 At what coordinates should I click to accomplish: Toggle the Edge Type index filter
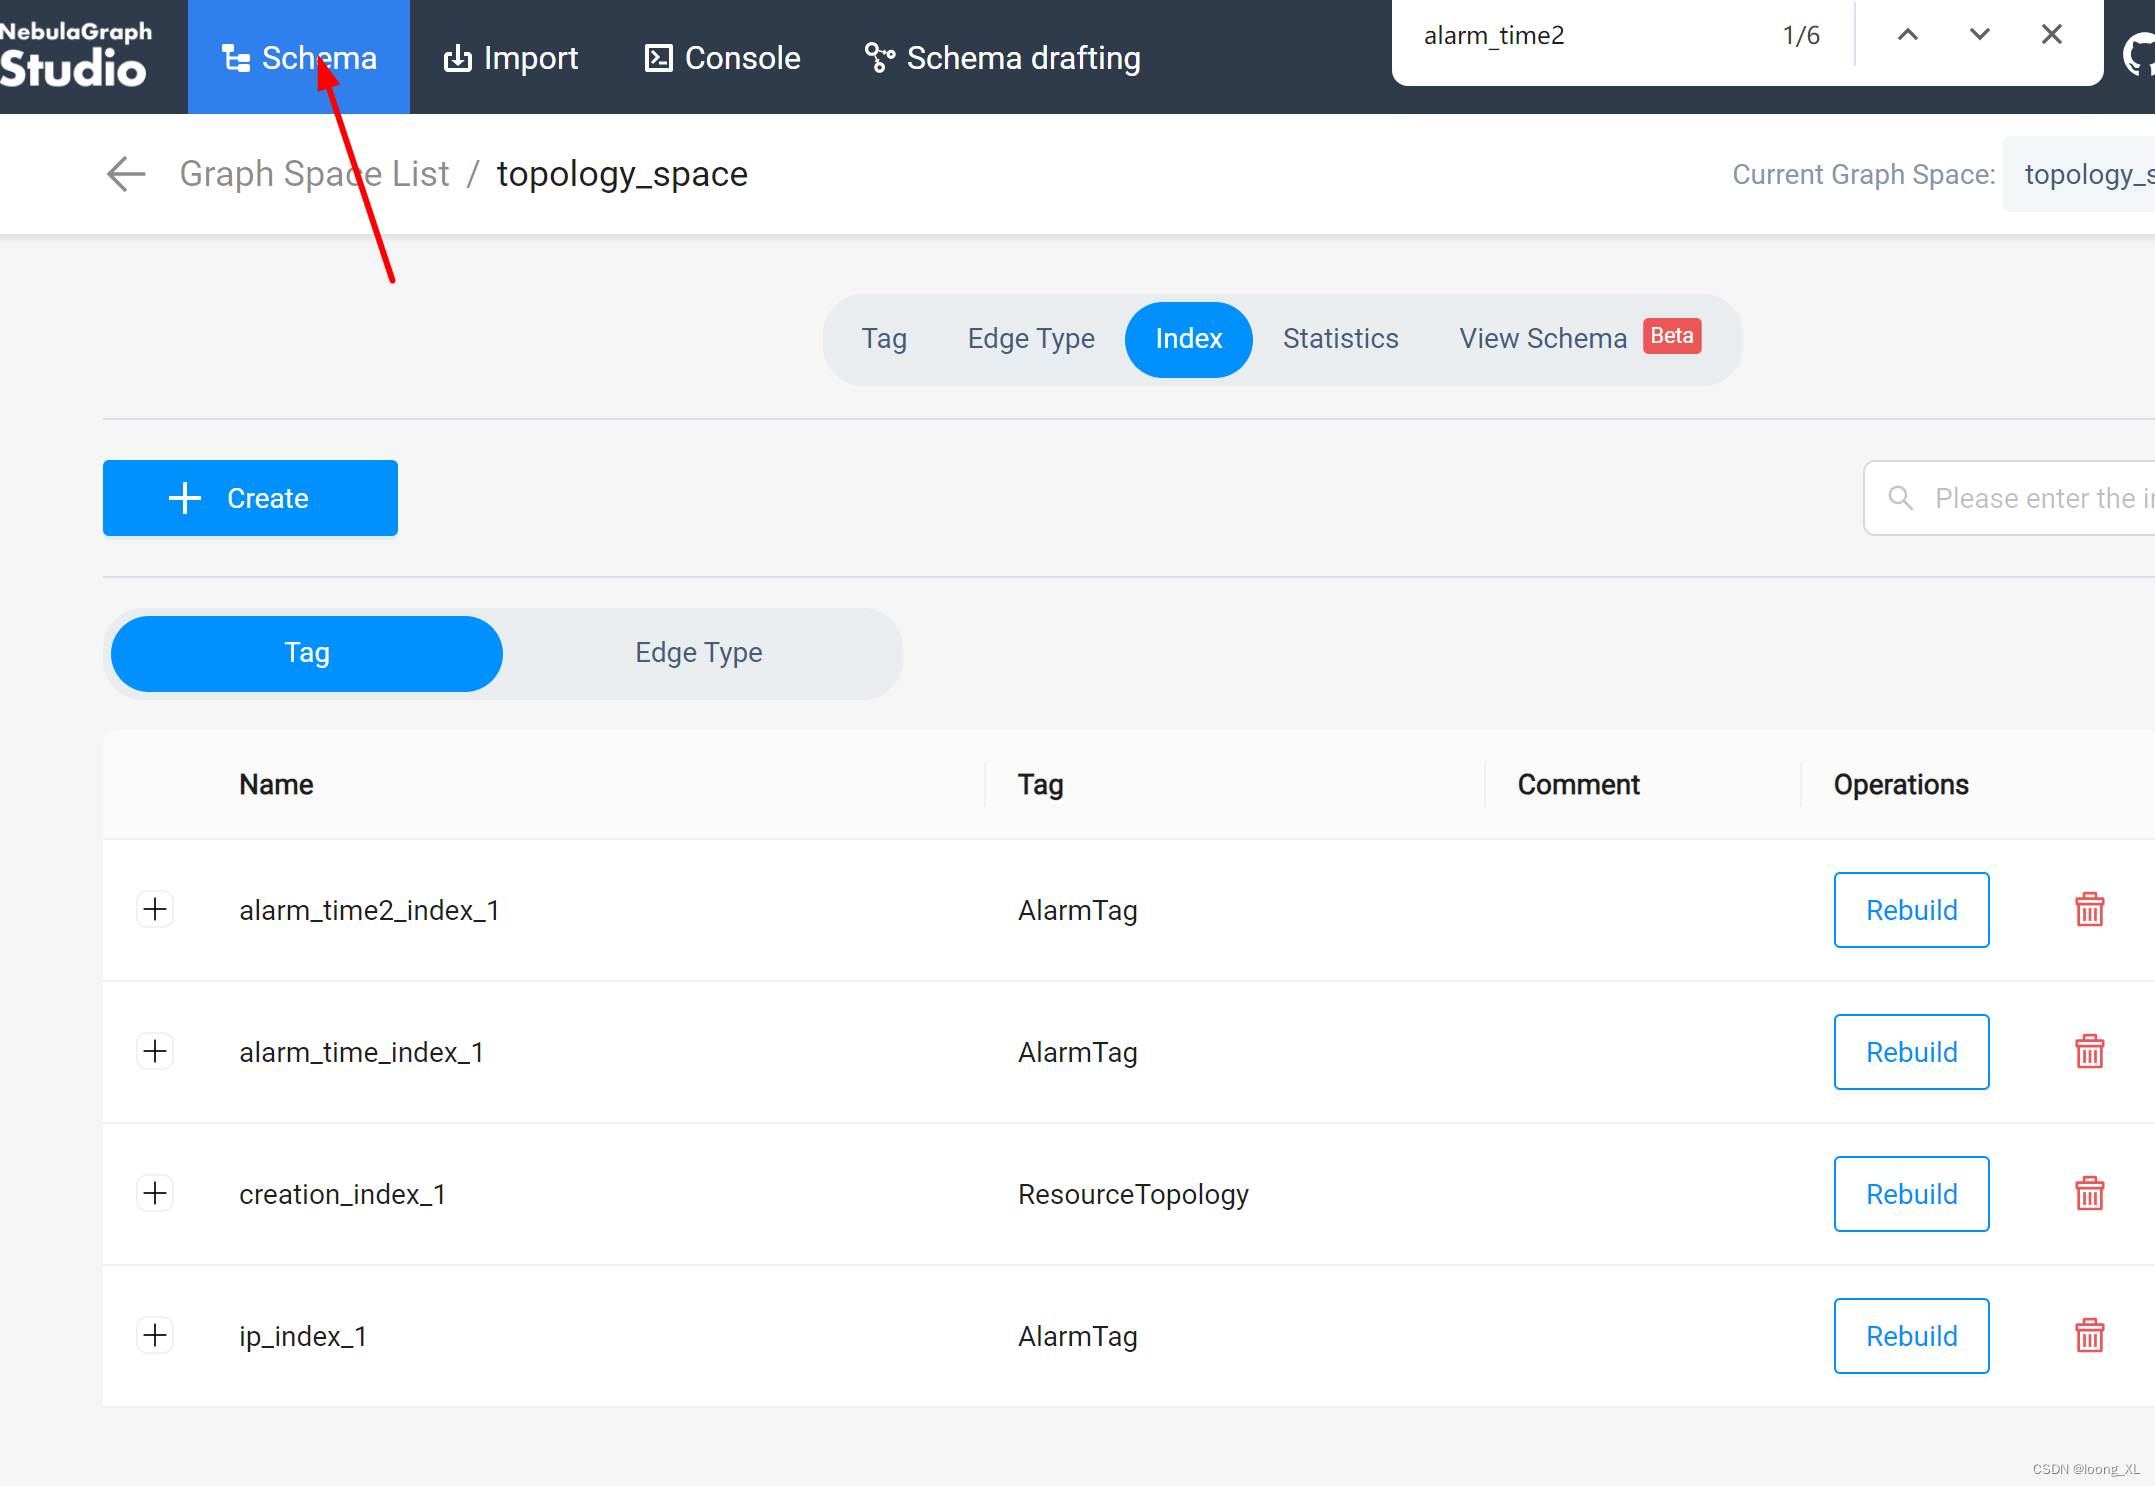pos(699,652)
